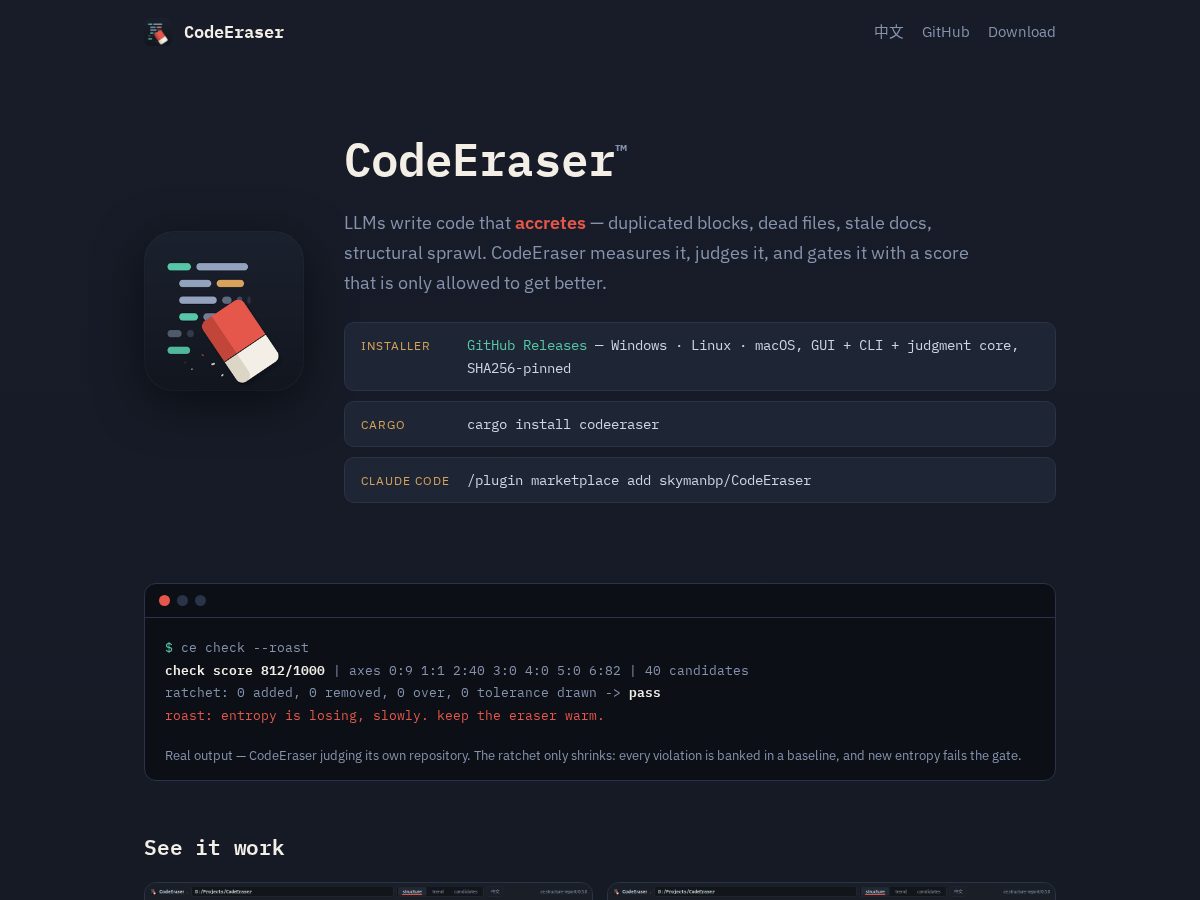1200x900 pixels.
Task: Click the red "roast: entropy is losing" line
Action: tap(385, 716)
